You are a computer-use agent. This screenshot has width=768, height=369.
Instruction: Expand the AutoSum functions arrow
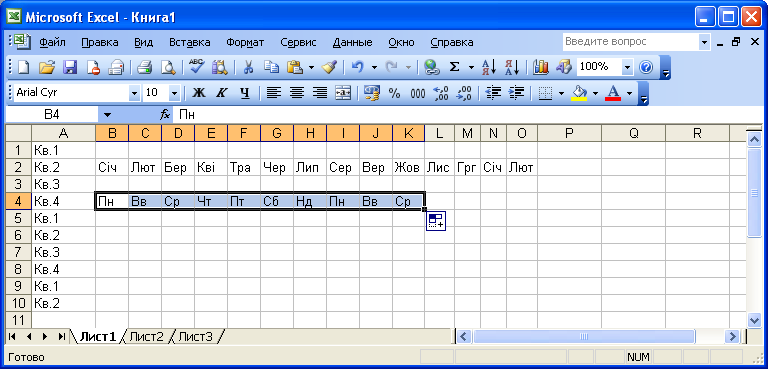(x=471, y=67)
